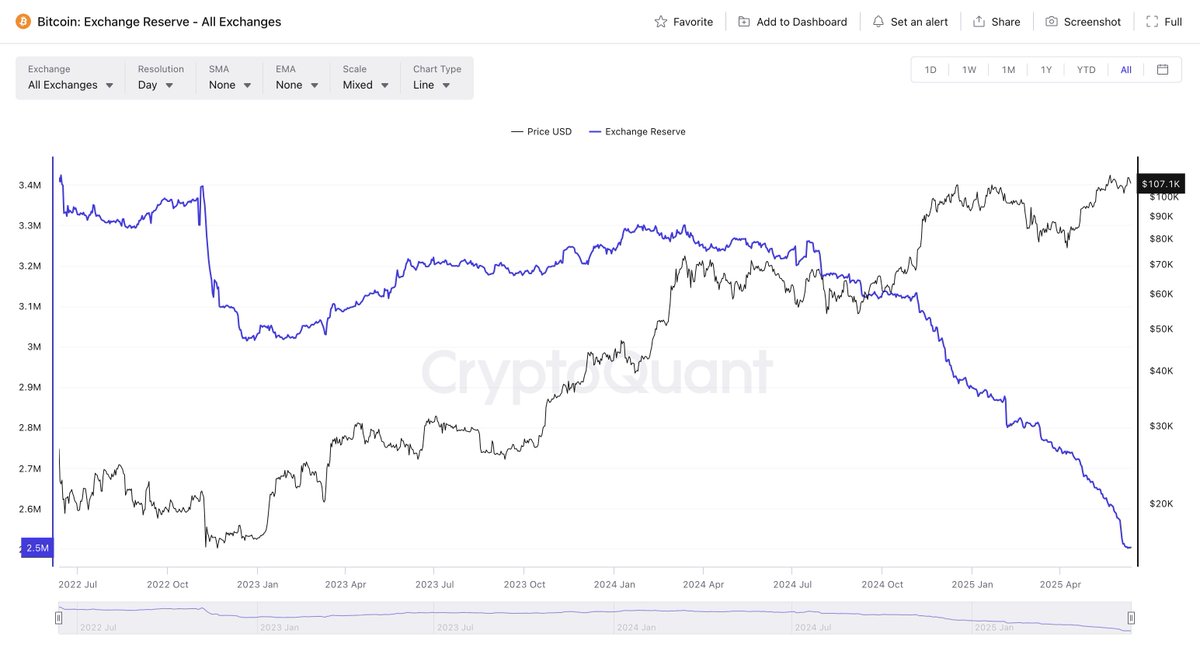Screen dimensions: 1200x658
Task: Open Full screen view icon
Action: (x=1152, y=21)
